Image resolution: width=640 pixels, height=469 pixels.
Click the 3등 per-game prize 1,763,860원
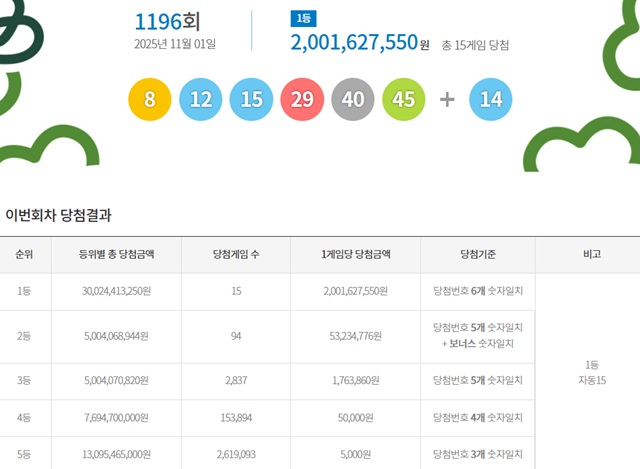coord(355,381)
